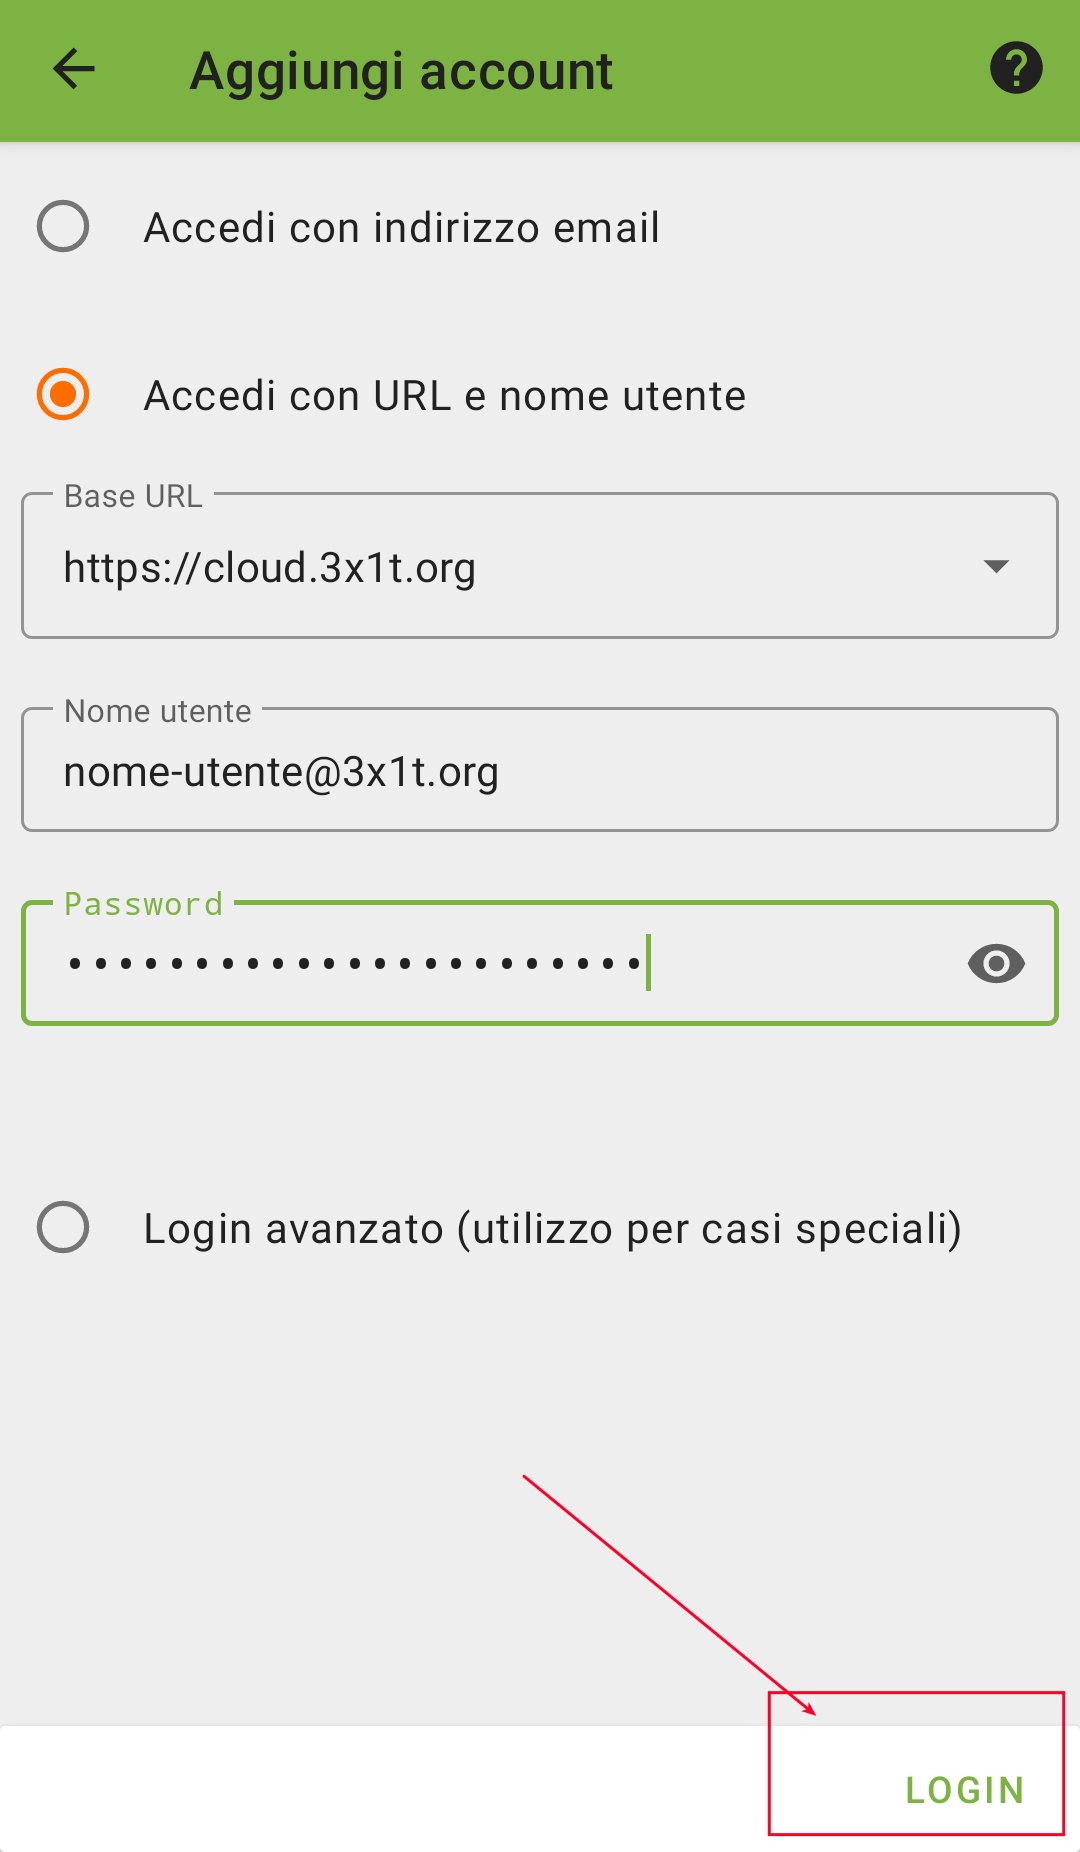Tap the 'Accedi con indirizzo email' text label
Screen dimensions: 1080x1852
point(402,228)
